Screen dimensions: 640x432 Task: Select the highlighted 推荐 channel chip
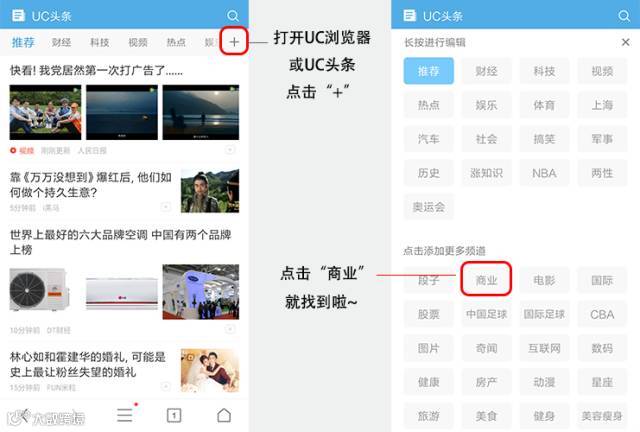(429, 71)
